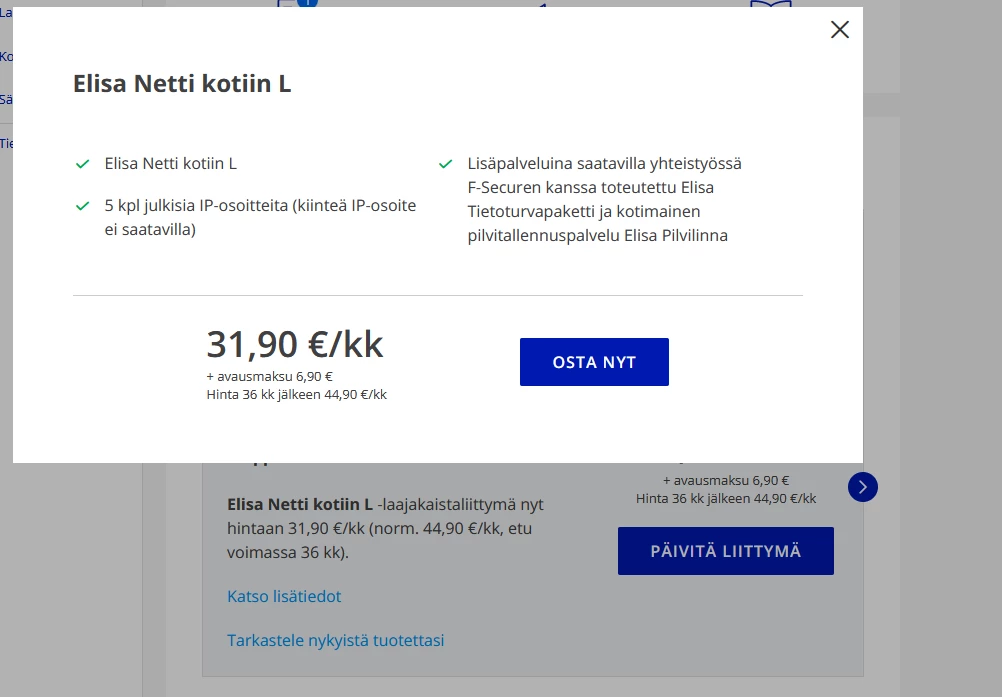Select the bold Elisa Netti kotiin L offer text
1002x697 pixels.
pos(300,504)
